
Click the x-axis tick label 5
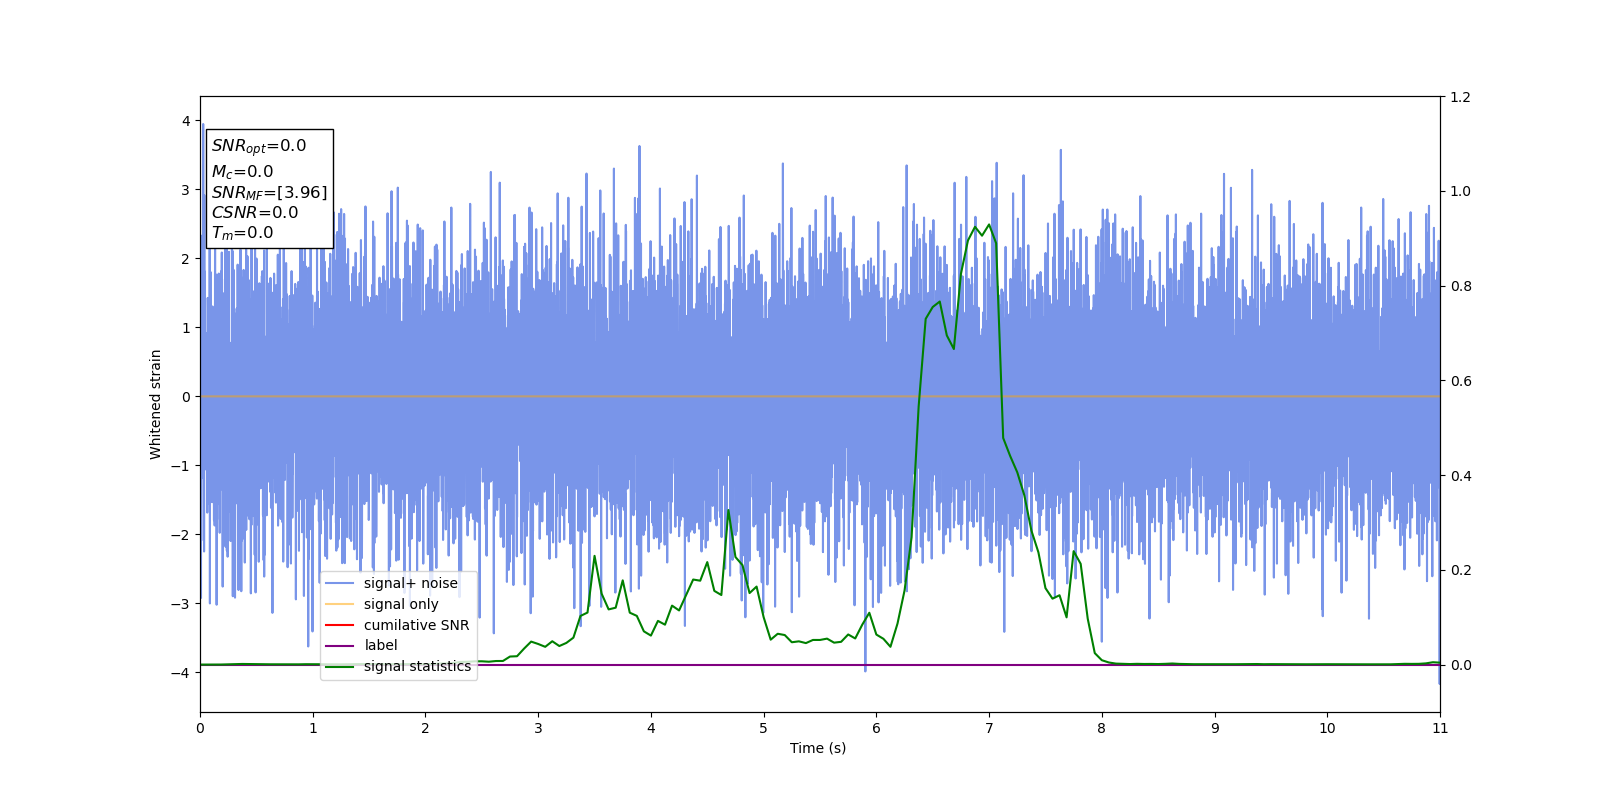(764, 728)
